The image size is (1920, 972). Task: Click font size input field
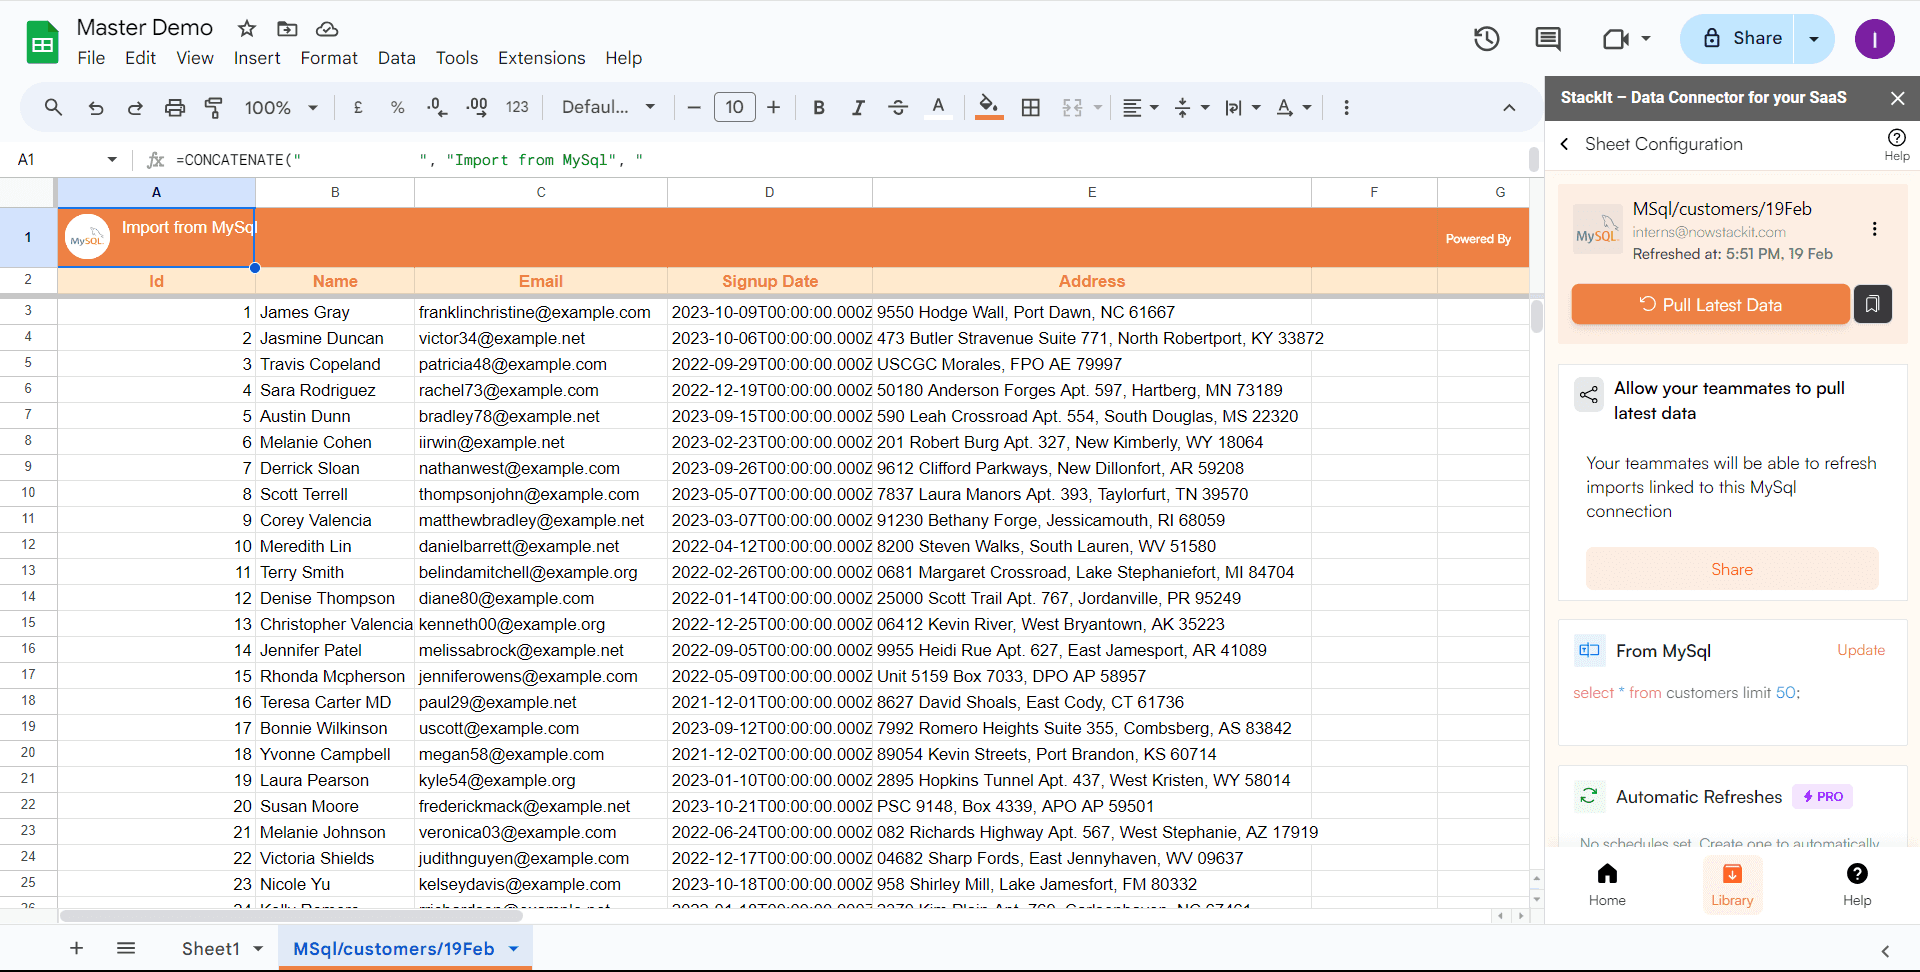click(735, 107)
